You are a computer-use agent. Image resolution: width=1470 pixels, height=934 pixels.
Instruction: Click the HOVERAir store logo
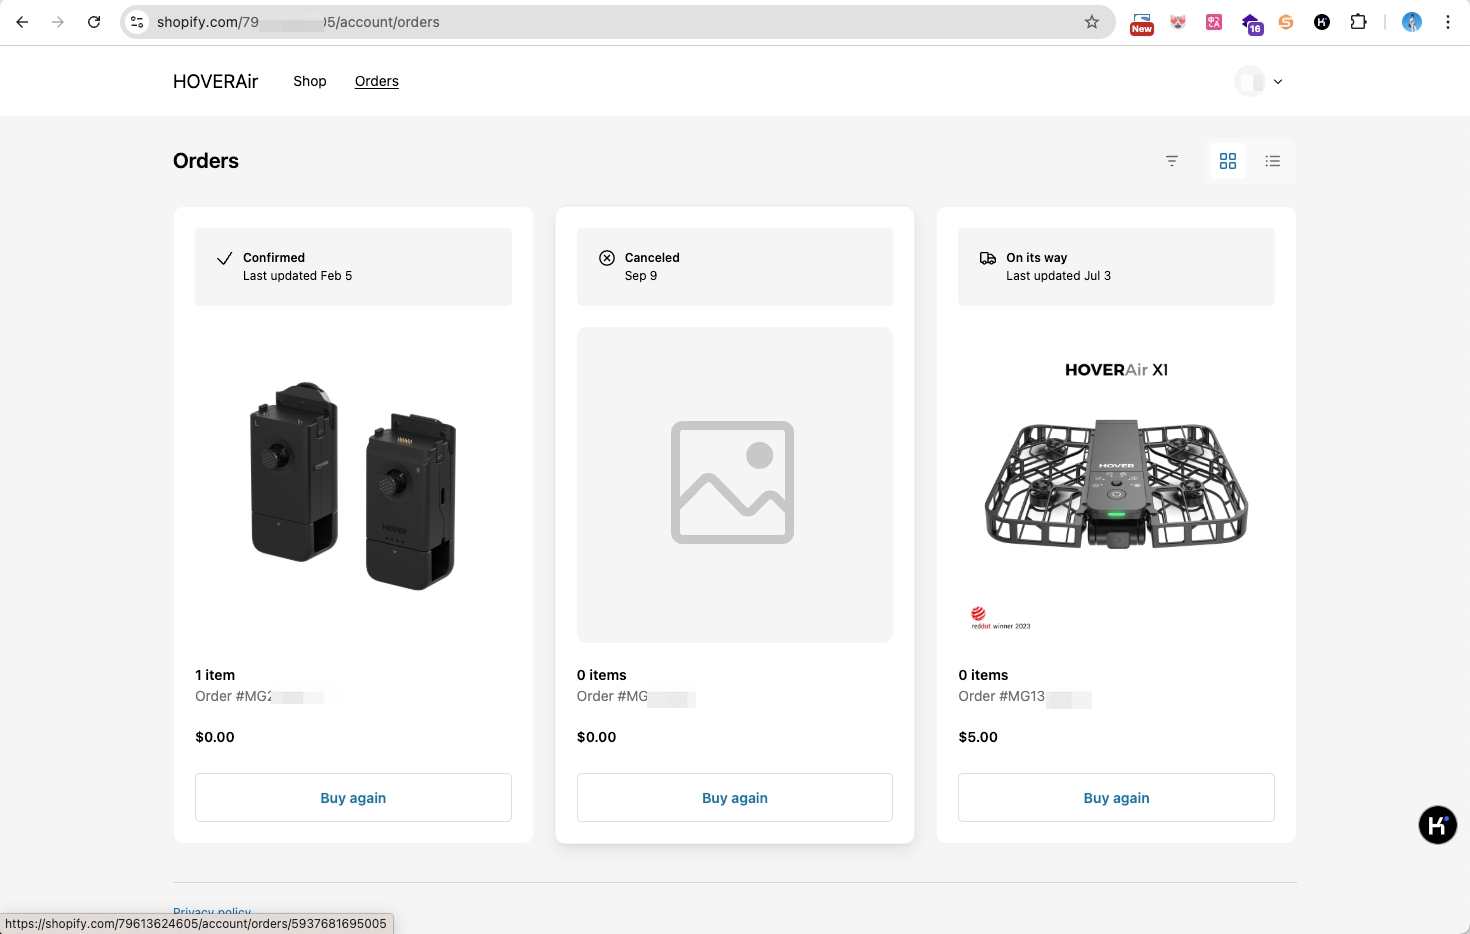click(215, 81)
